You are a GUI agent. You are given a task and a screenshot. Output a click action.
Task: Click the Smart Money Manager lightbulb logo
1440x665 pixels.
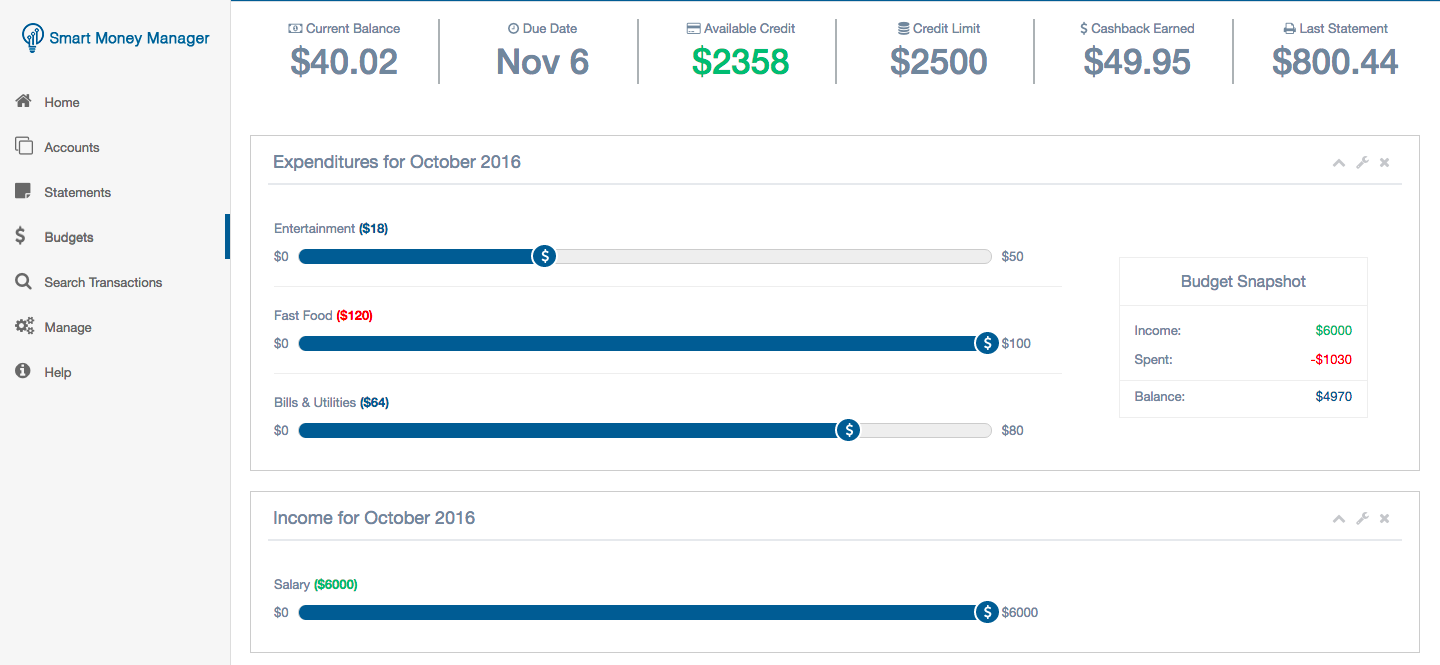33,38
